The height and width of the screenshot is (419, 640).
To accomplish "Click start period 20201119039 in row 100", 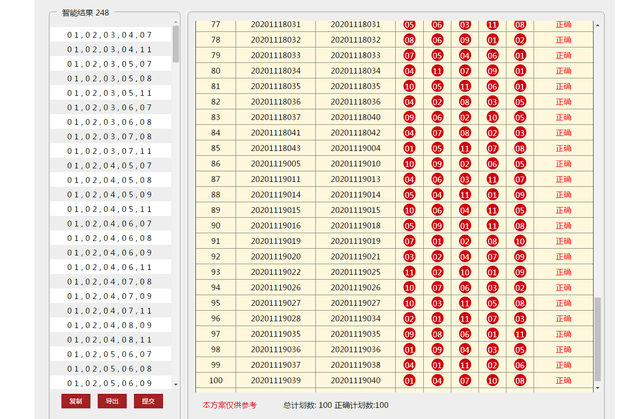I will pos(276,381).
